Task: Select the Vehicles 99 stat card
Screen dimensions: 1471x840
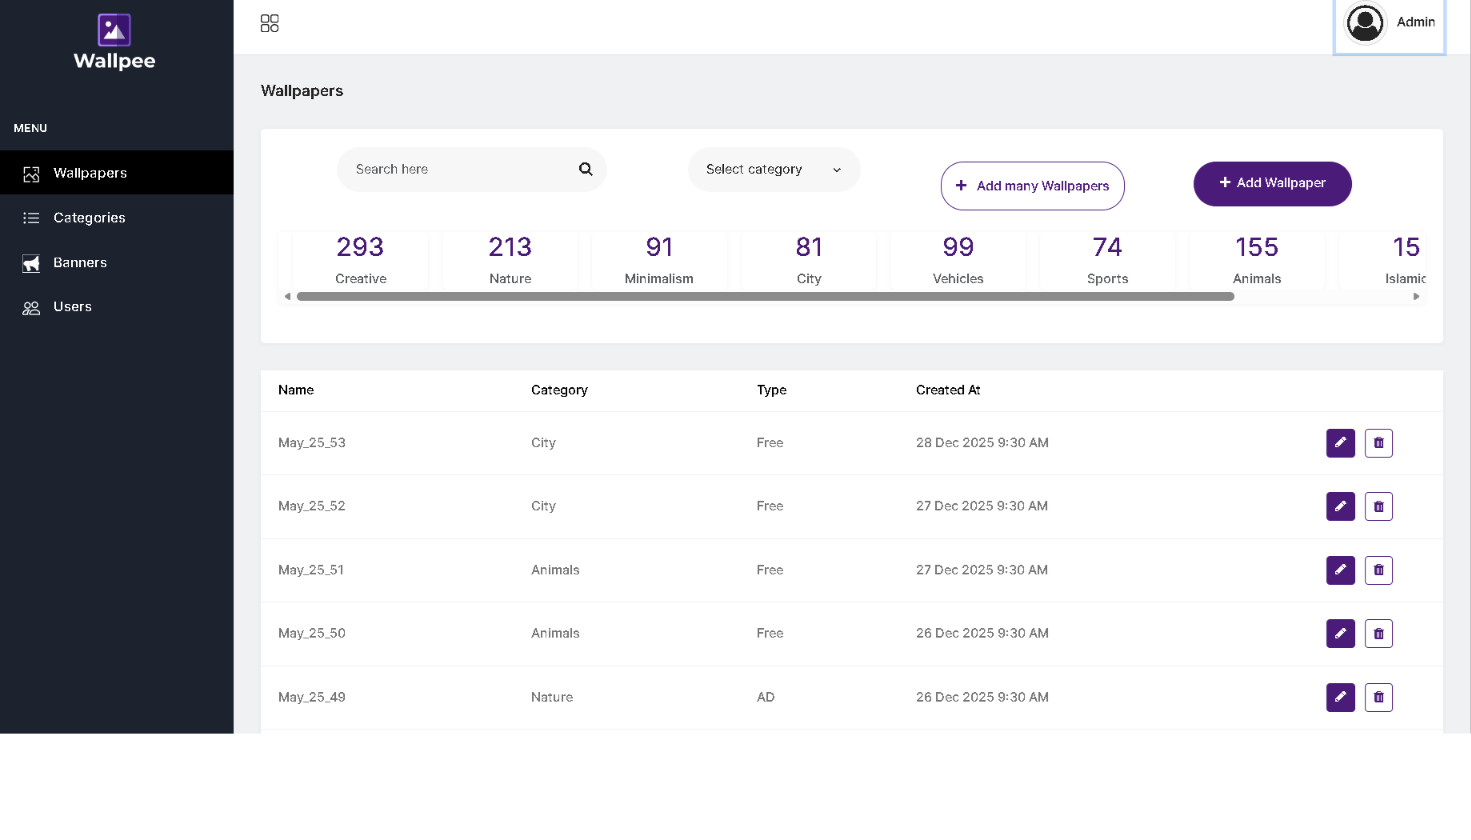Action: click(x=958, y=260)
